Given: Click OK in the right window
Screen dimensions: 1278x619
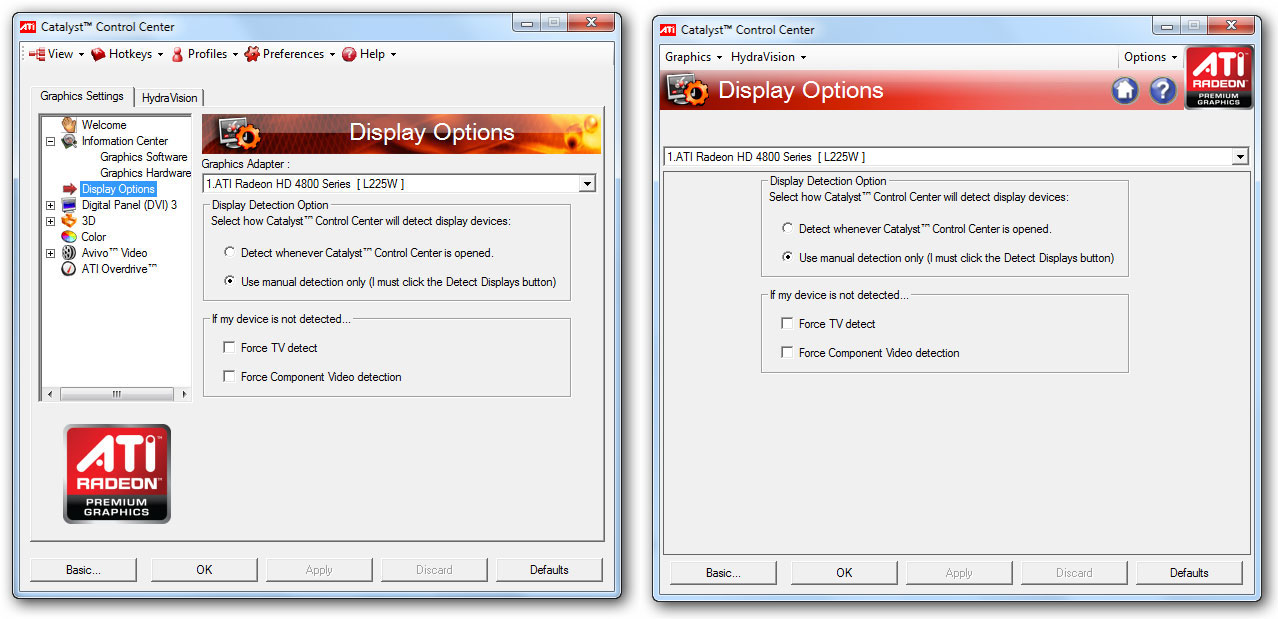Looking at the screenshot, I should pyautogui.click(x=844, y=573).
